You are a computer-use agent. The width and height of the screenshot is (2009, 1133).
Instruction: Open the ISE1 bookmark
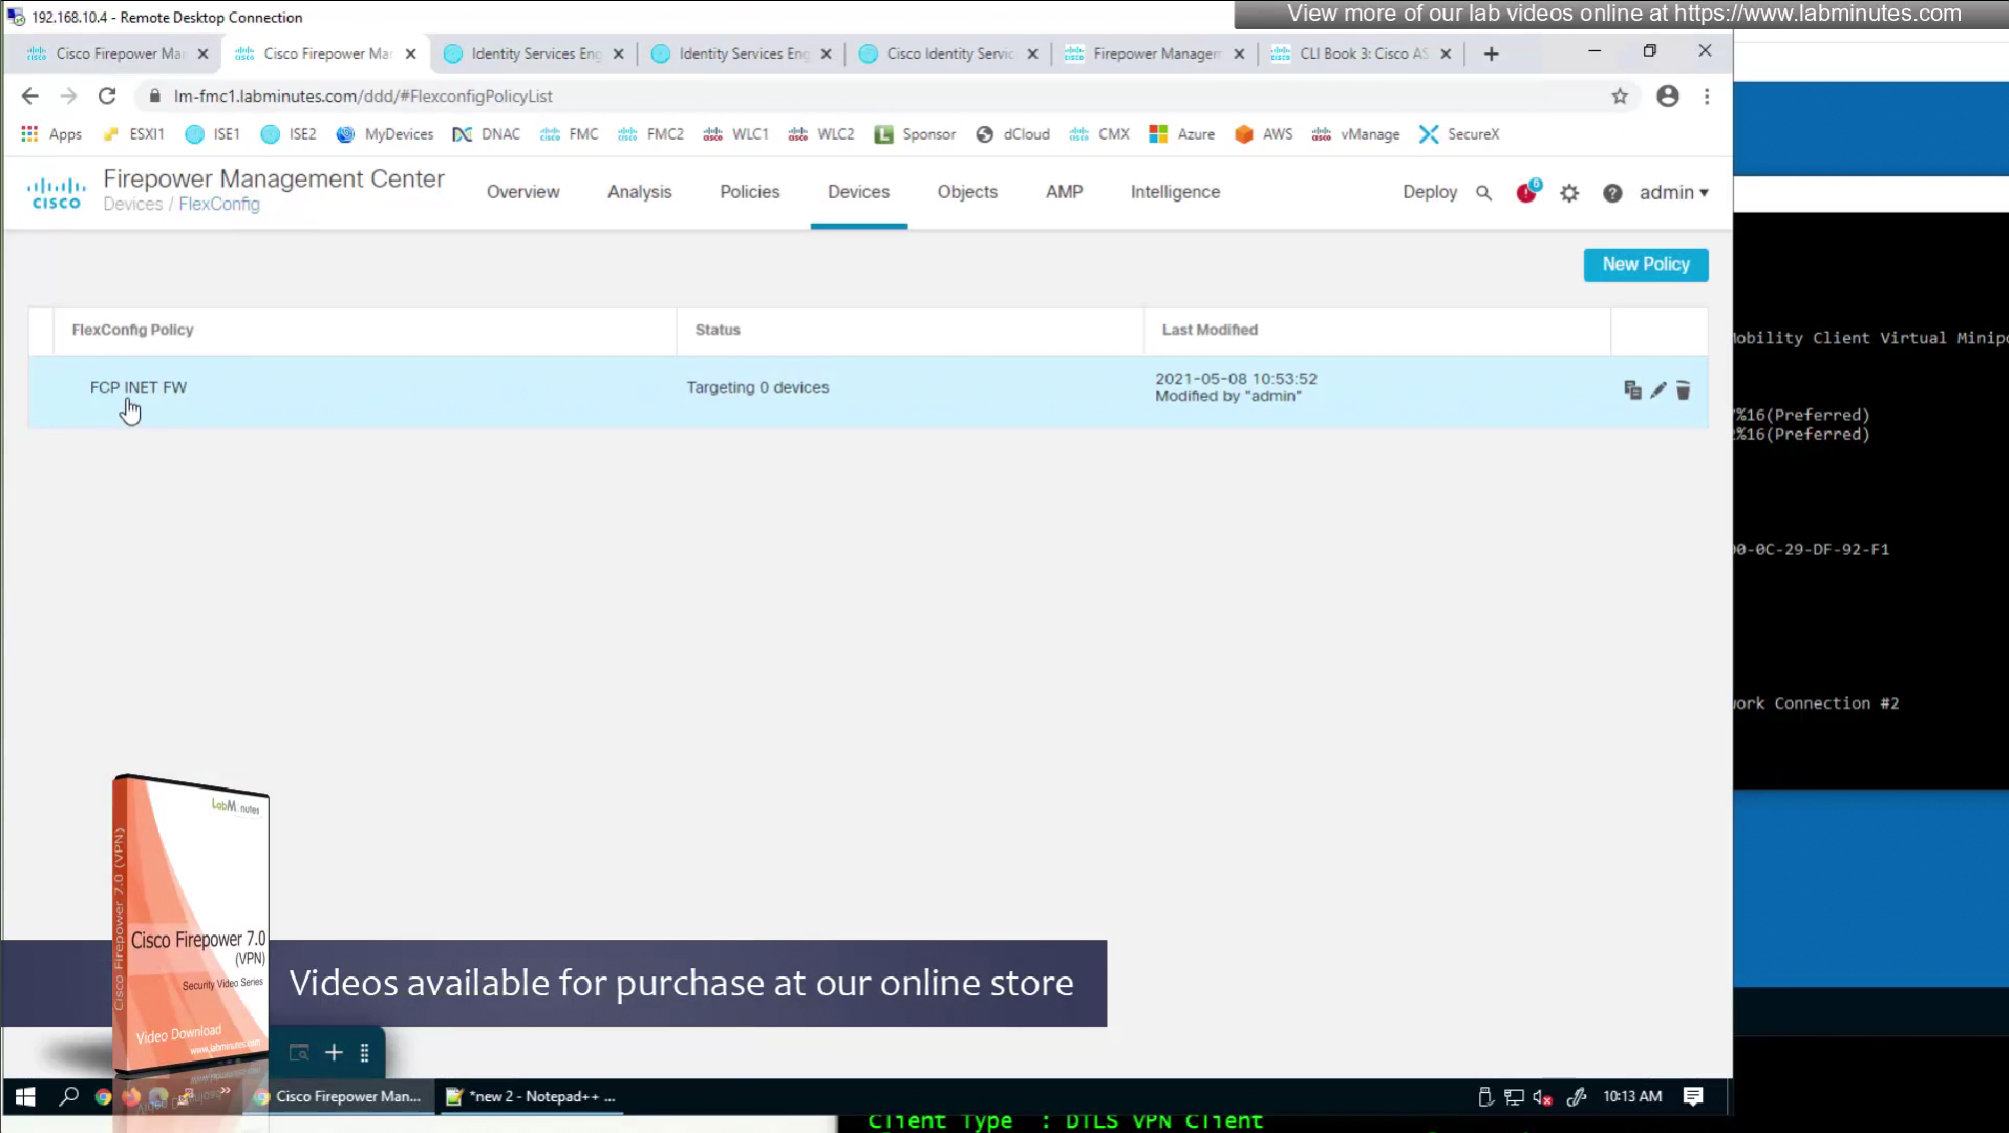[213, 134]
